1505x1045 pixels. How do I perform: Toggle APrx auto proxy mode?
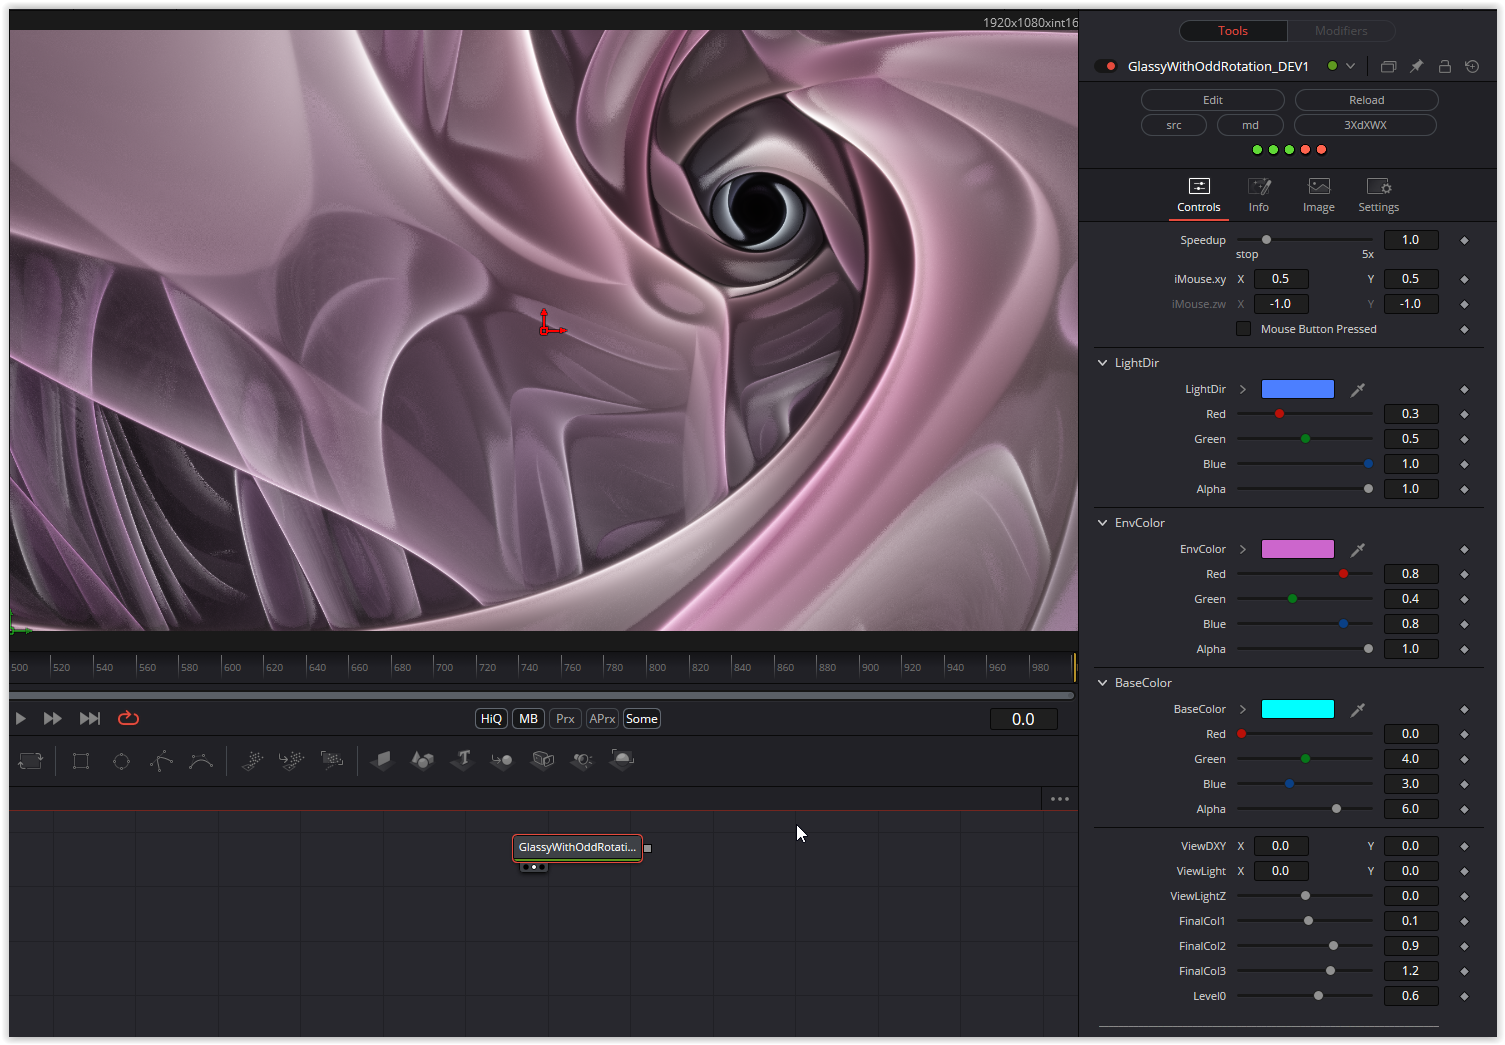[602, 719]
